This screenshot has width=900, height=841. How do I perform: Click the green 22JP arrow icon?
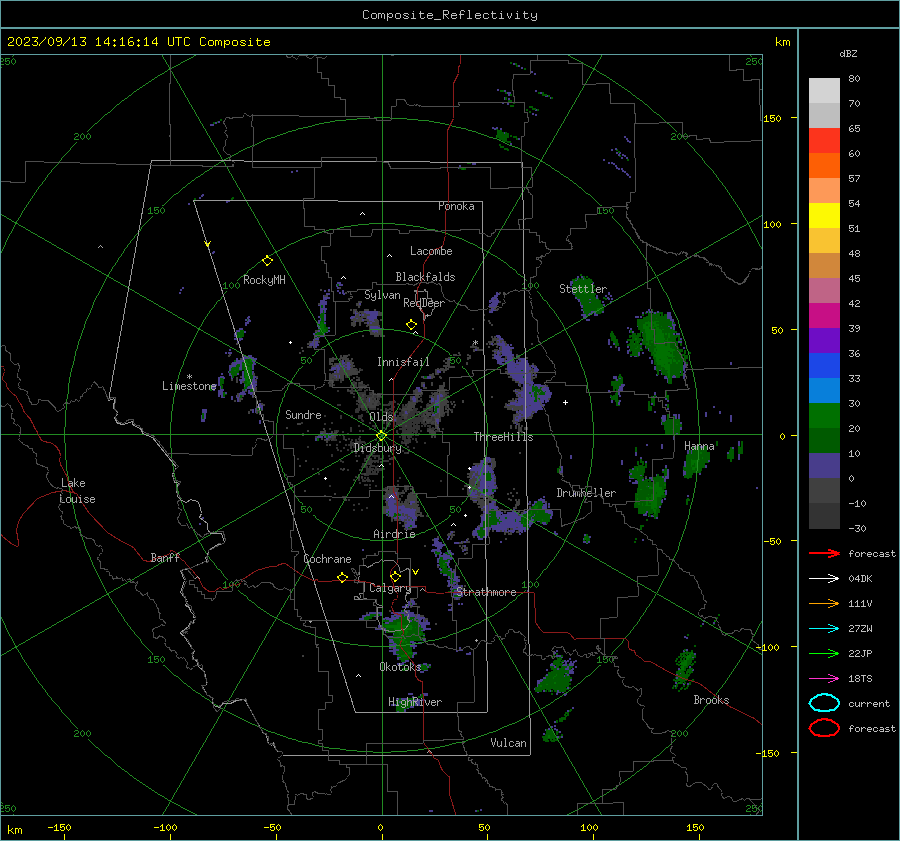(x=824, y=653)
